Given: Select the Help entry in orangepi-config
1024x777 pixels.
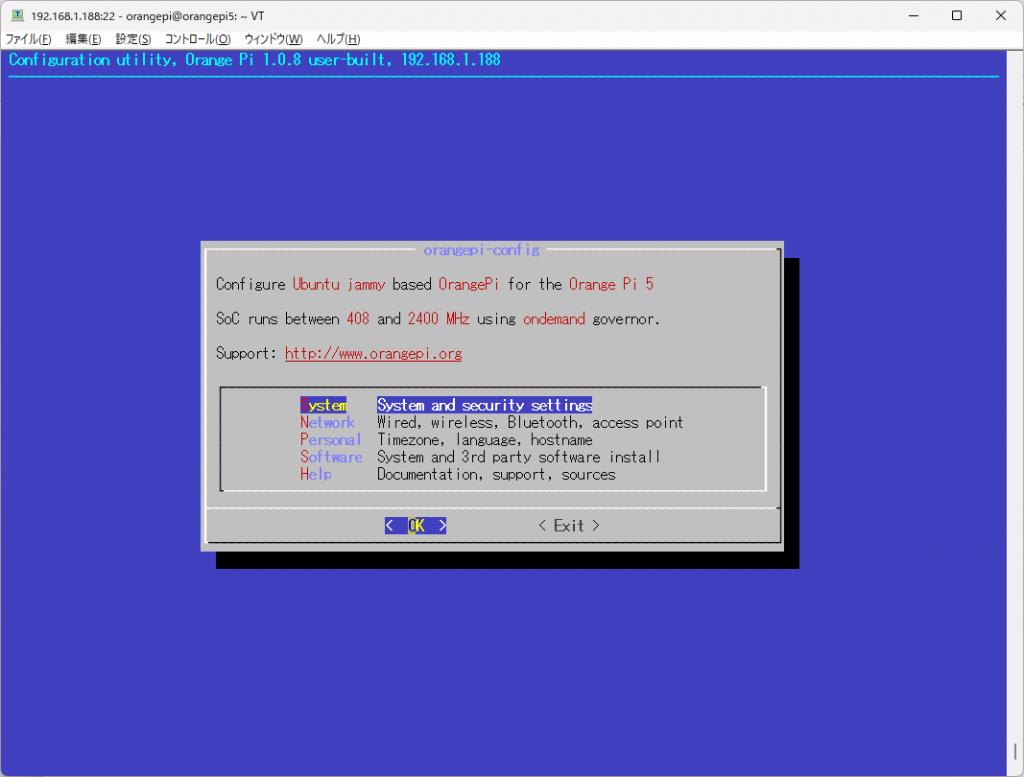Looking at the screenshot, I should (x=315, y=474).
